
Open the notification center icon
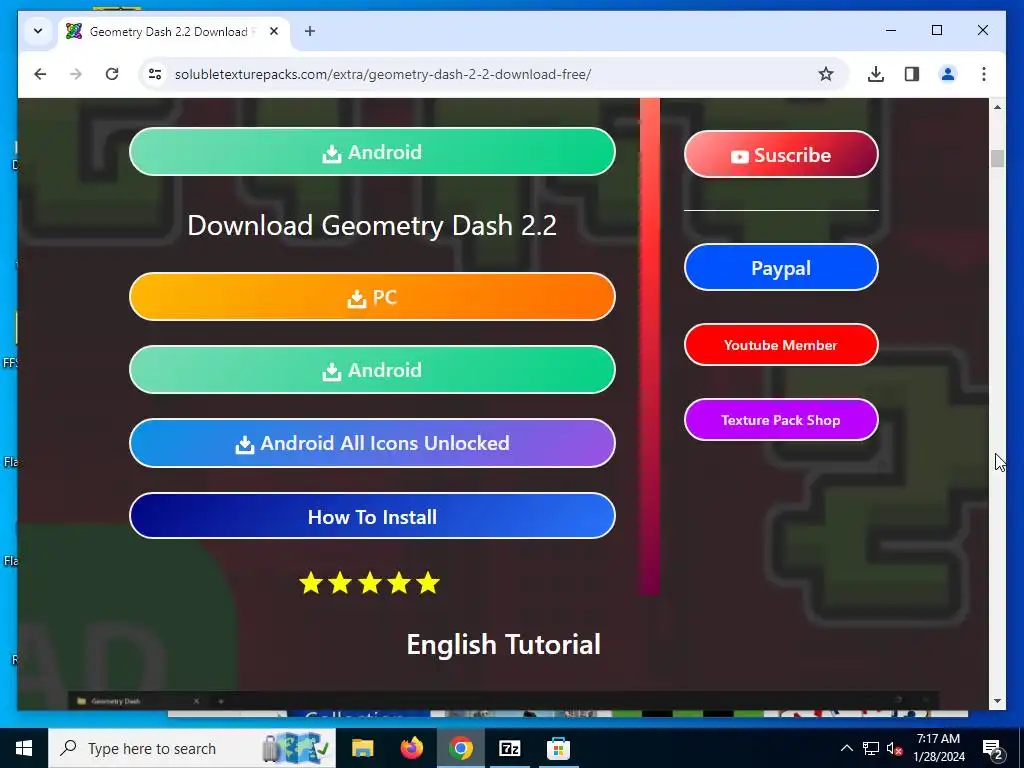[x=993, y=748]
